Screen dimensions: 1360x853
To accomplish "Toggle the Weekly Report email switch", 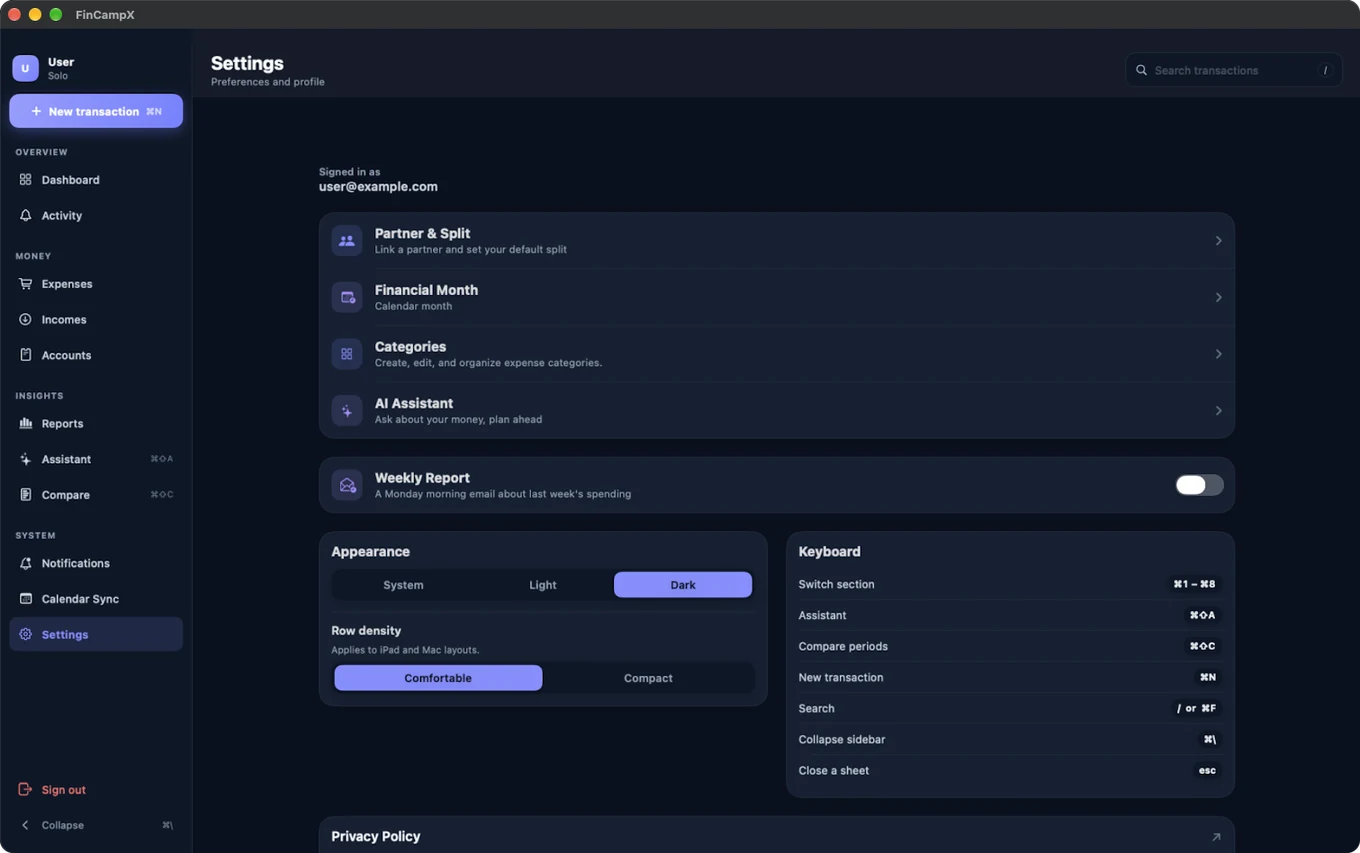I will click(1199, 485).
